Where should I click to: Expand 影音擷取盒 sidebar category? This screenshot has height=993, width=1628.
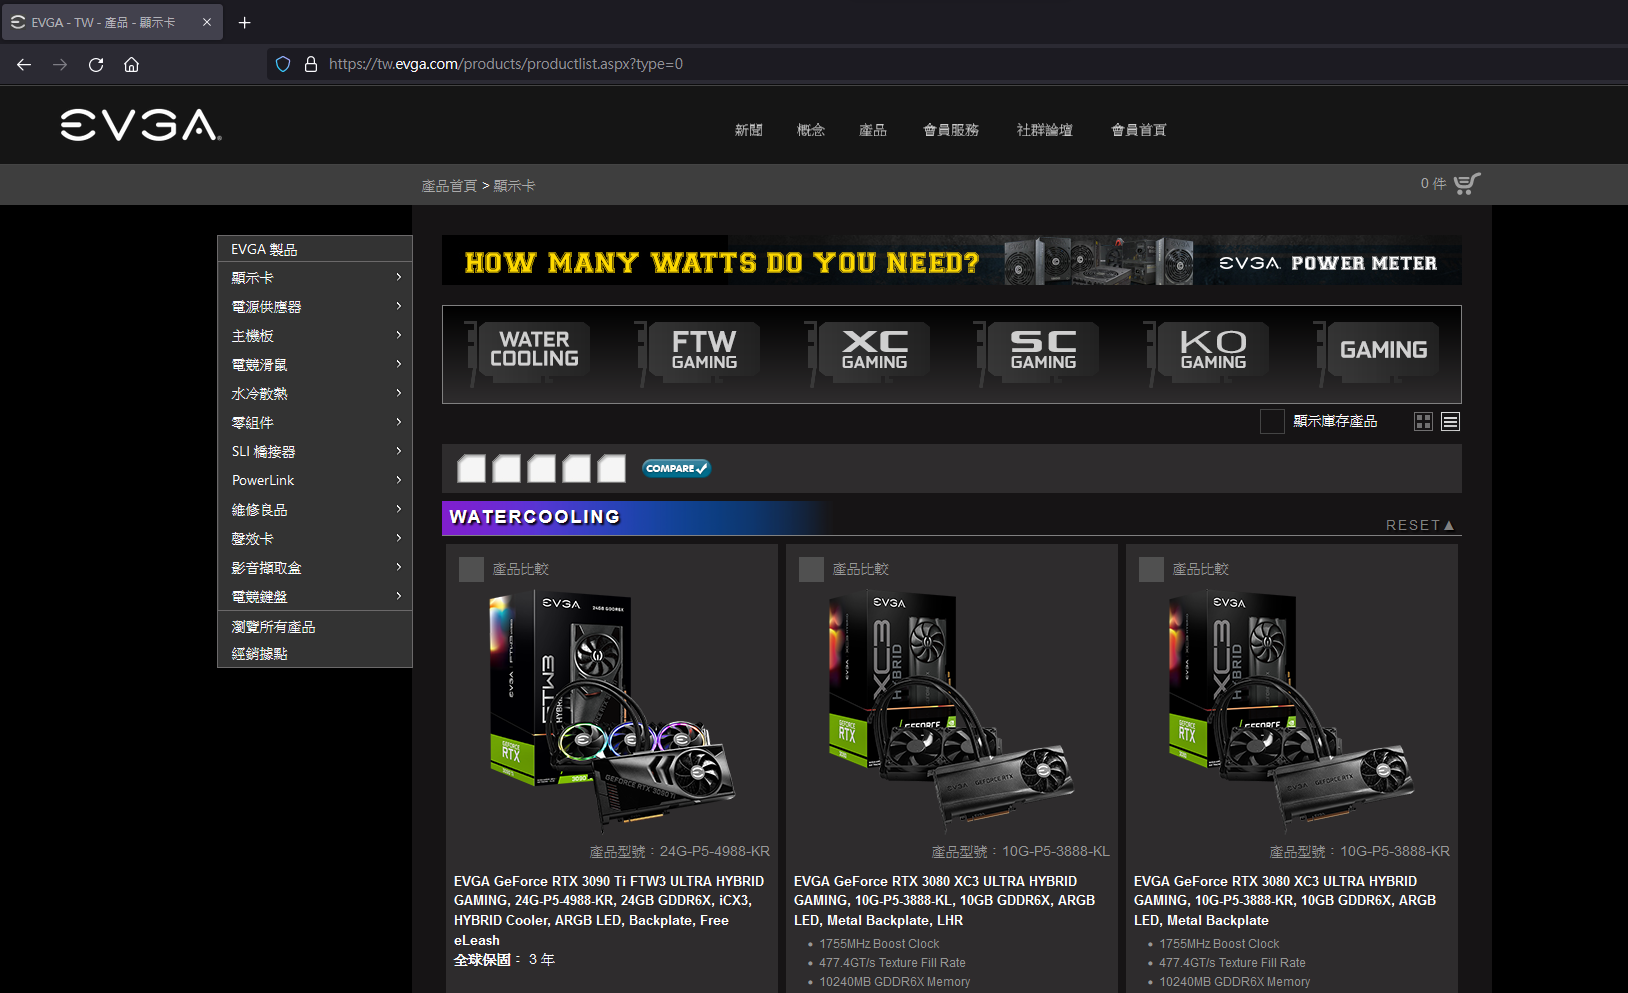coord(315,568)
